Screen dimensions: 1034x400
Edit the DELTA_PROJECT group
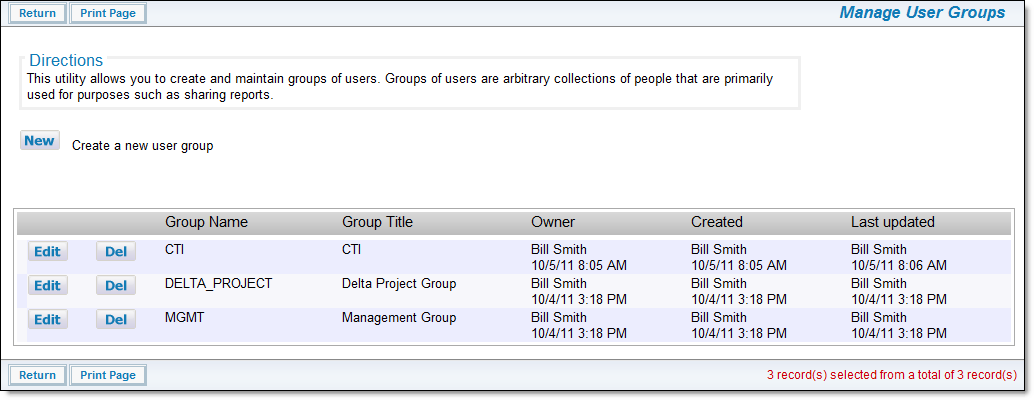pyautogui.click(x=47, y=285)
